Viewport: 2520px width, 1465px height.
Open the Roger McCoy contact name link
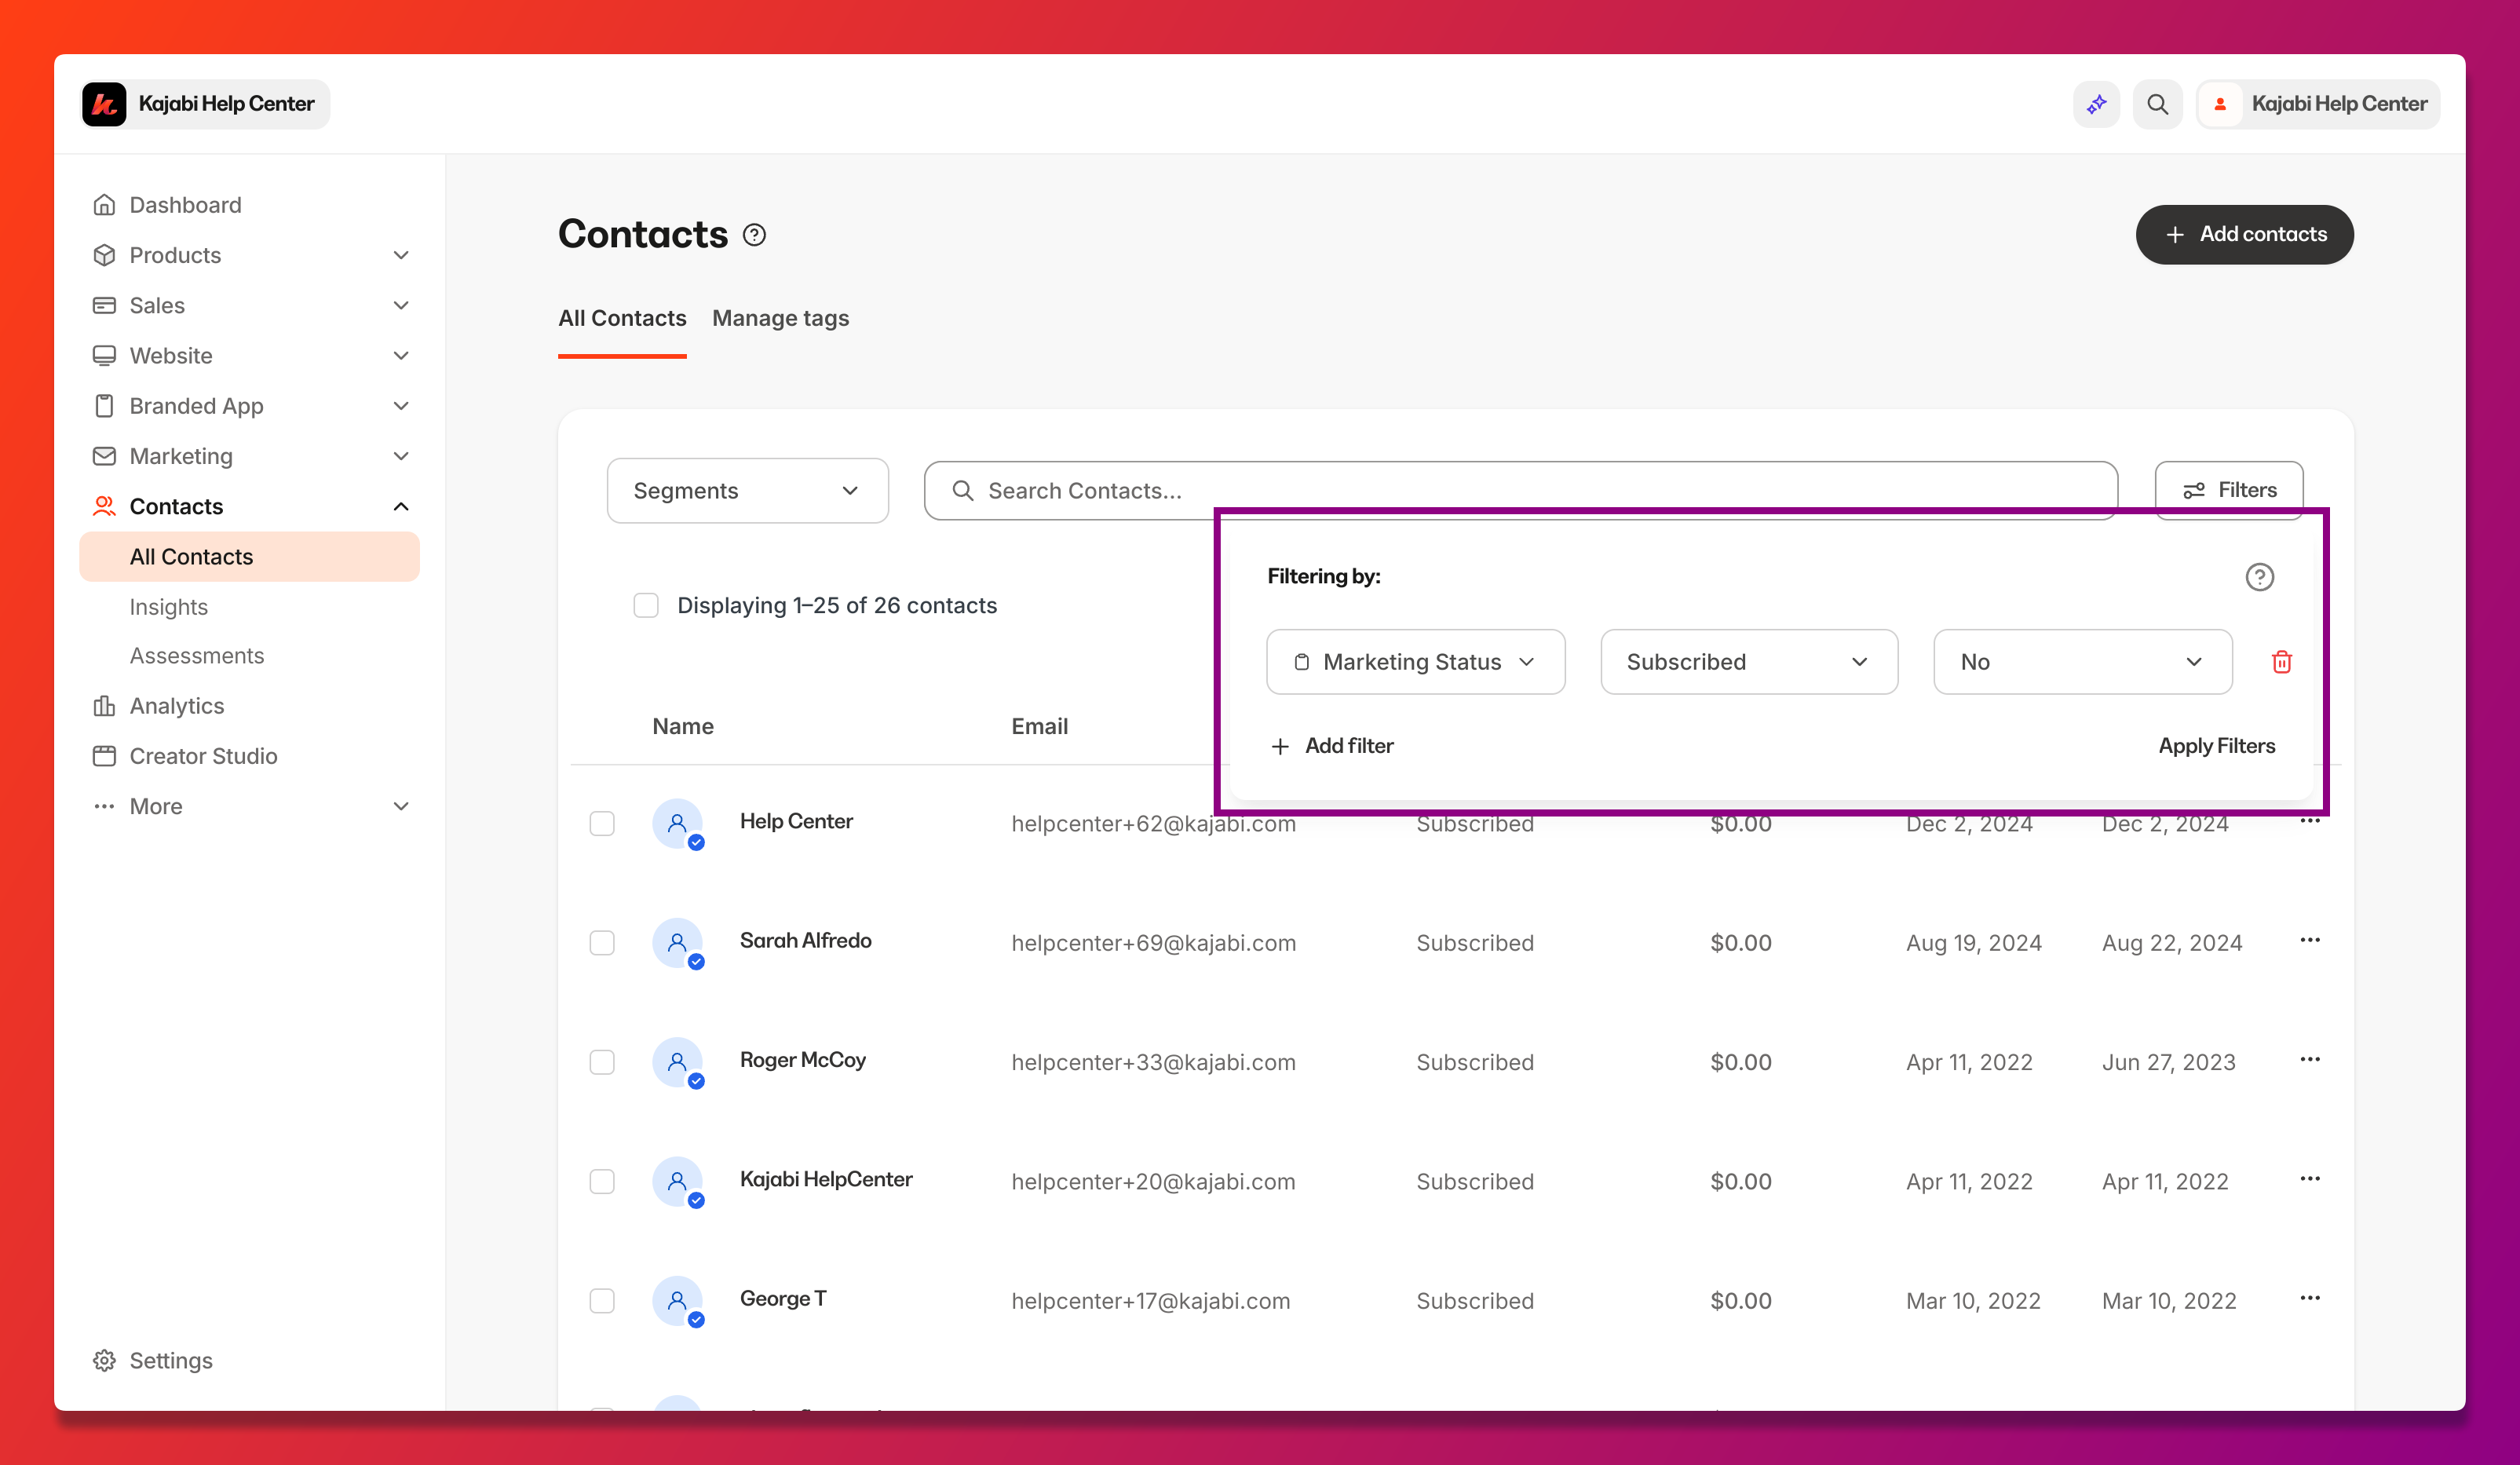[802, 1060]
